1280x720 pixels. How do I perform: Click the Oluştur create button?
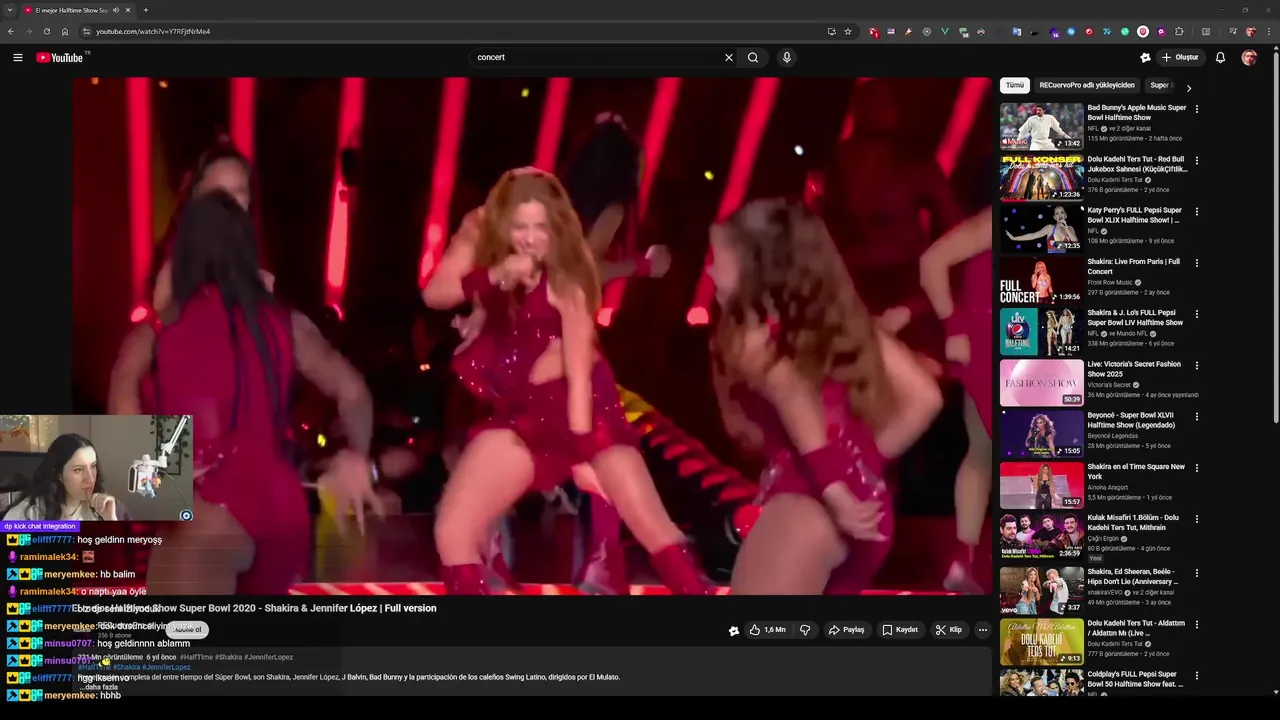pyautogui.click(x=1181, y=57)
